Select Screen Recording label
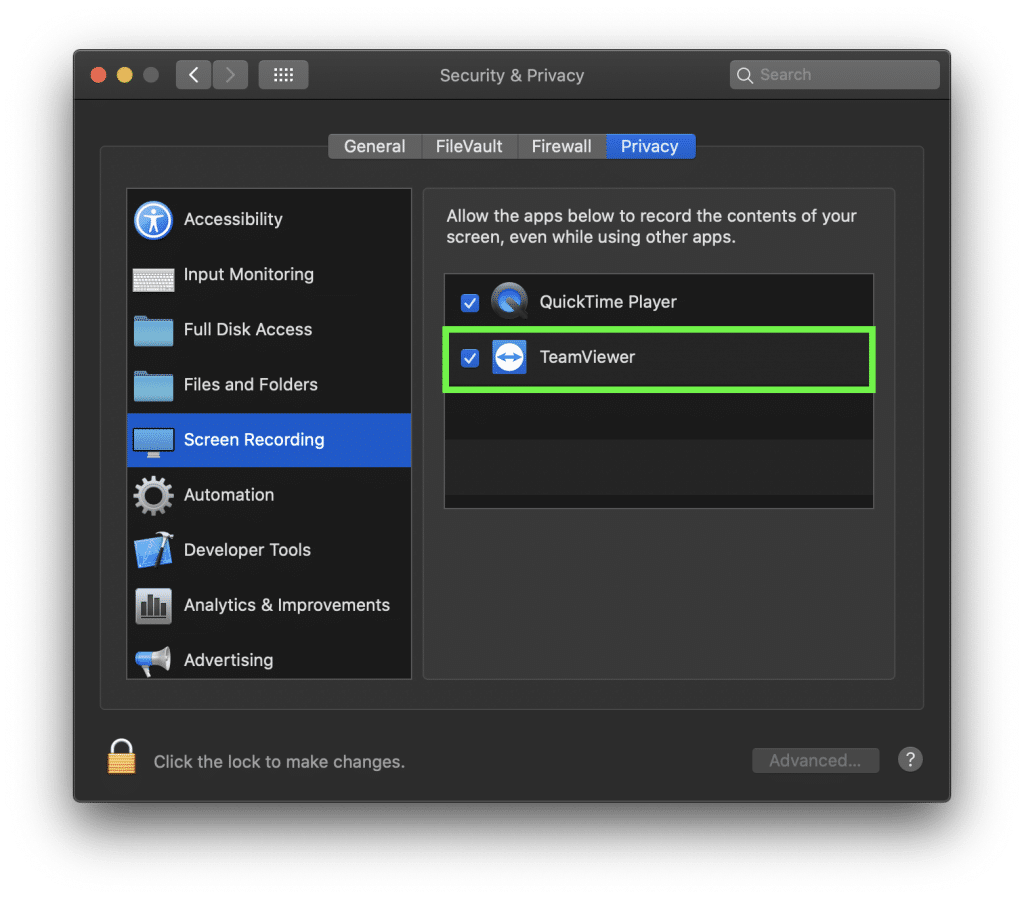Image resolution: width=1024 pixels, height=899 pixels. click(x=254, y=439)
